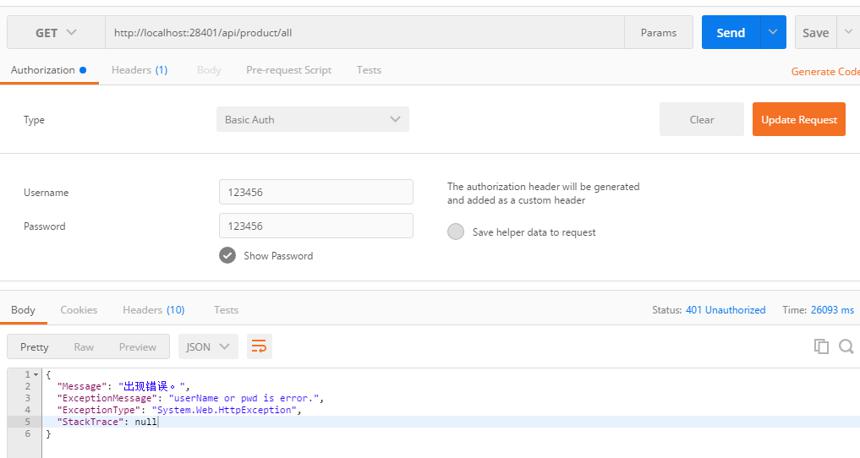860x458 pixels.
Task: Open the GET method dropdown
Action: coord(56,33)
